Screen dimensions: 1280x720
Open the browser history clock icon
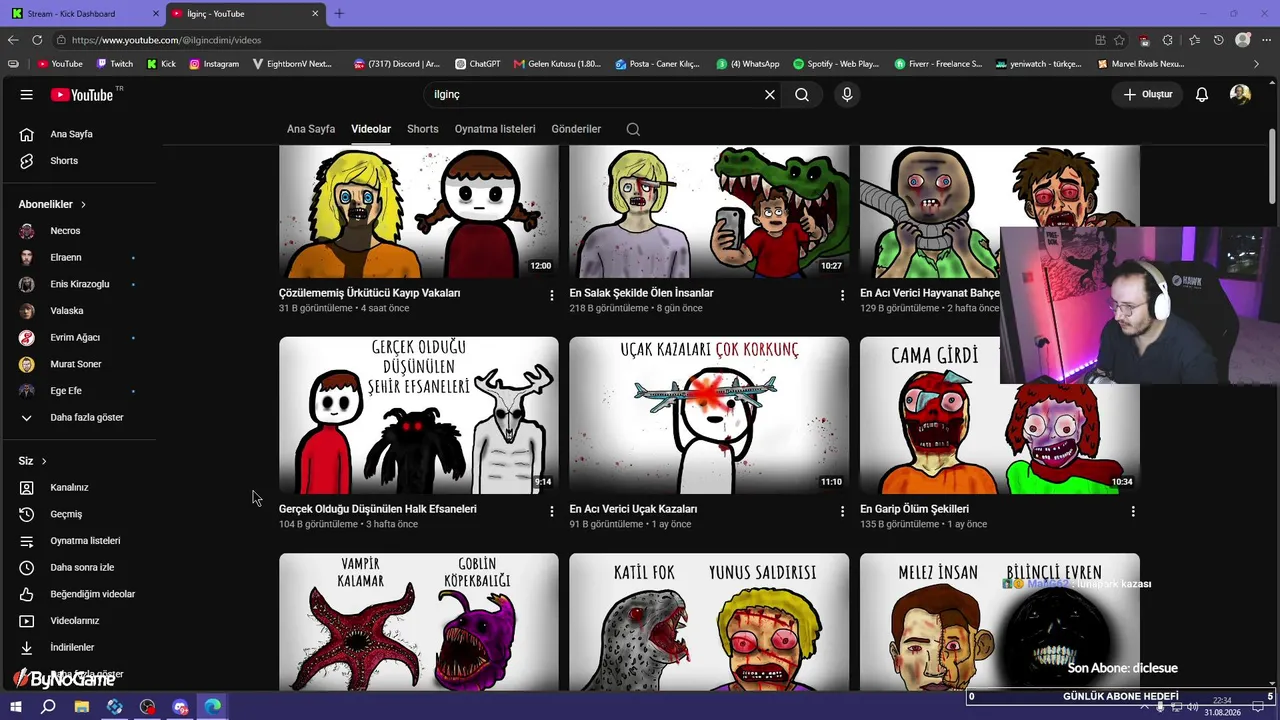pos(1218,40)
